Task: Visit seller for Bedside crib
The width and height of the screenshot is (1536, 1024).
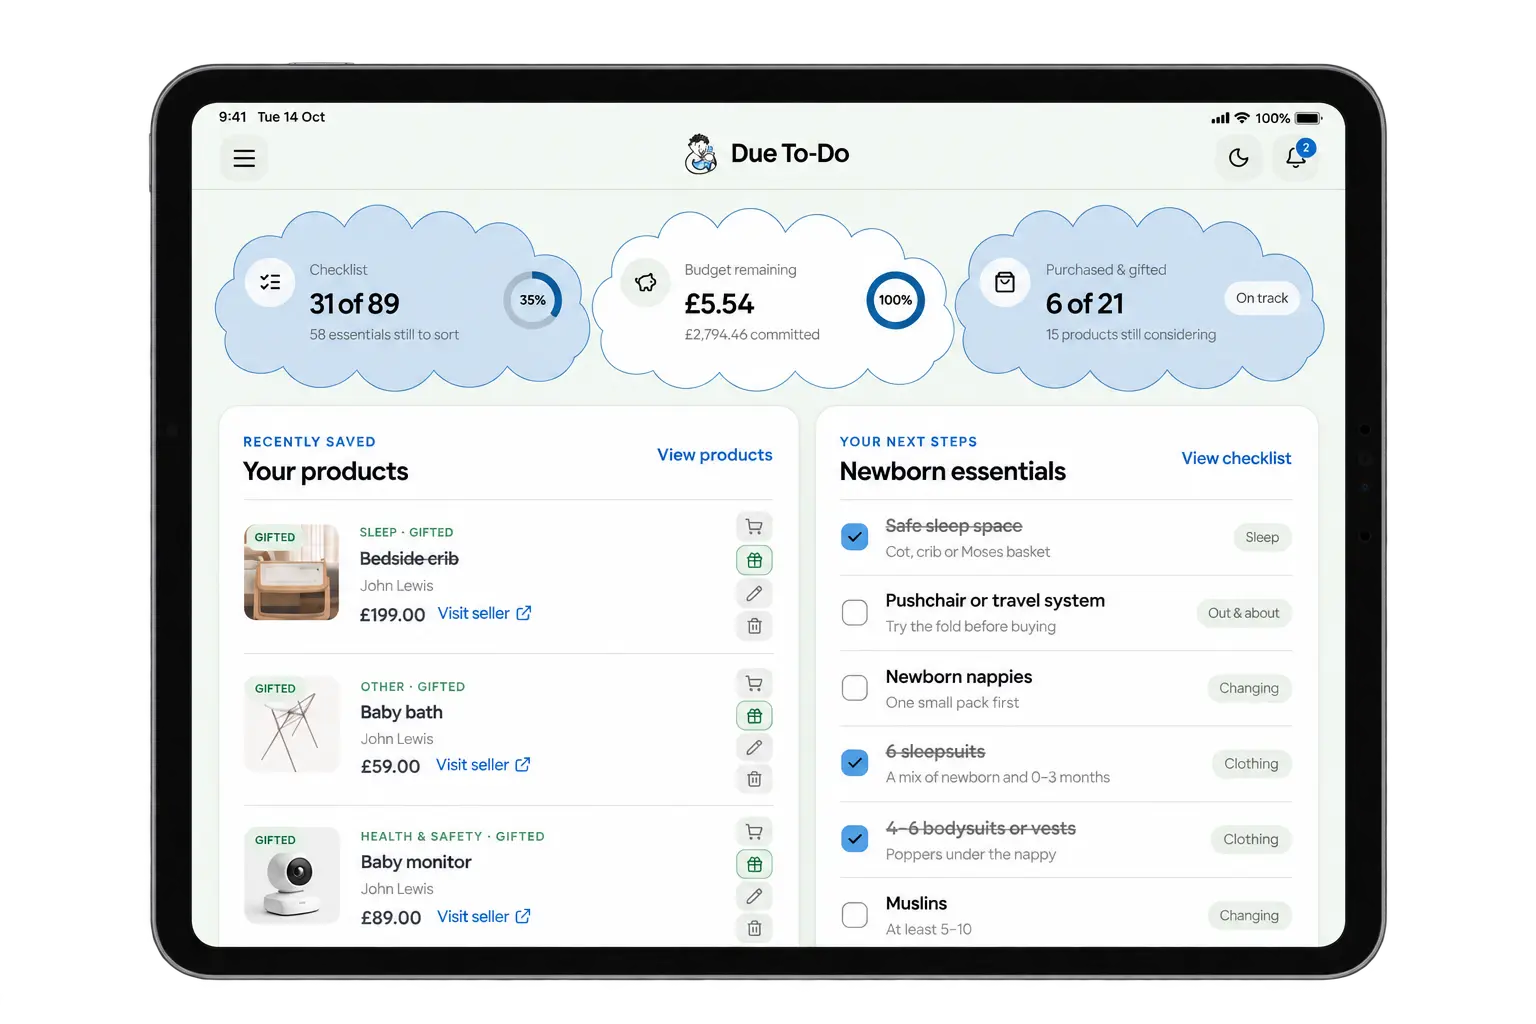Action: tap(484, 613)
